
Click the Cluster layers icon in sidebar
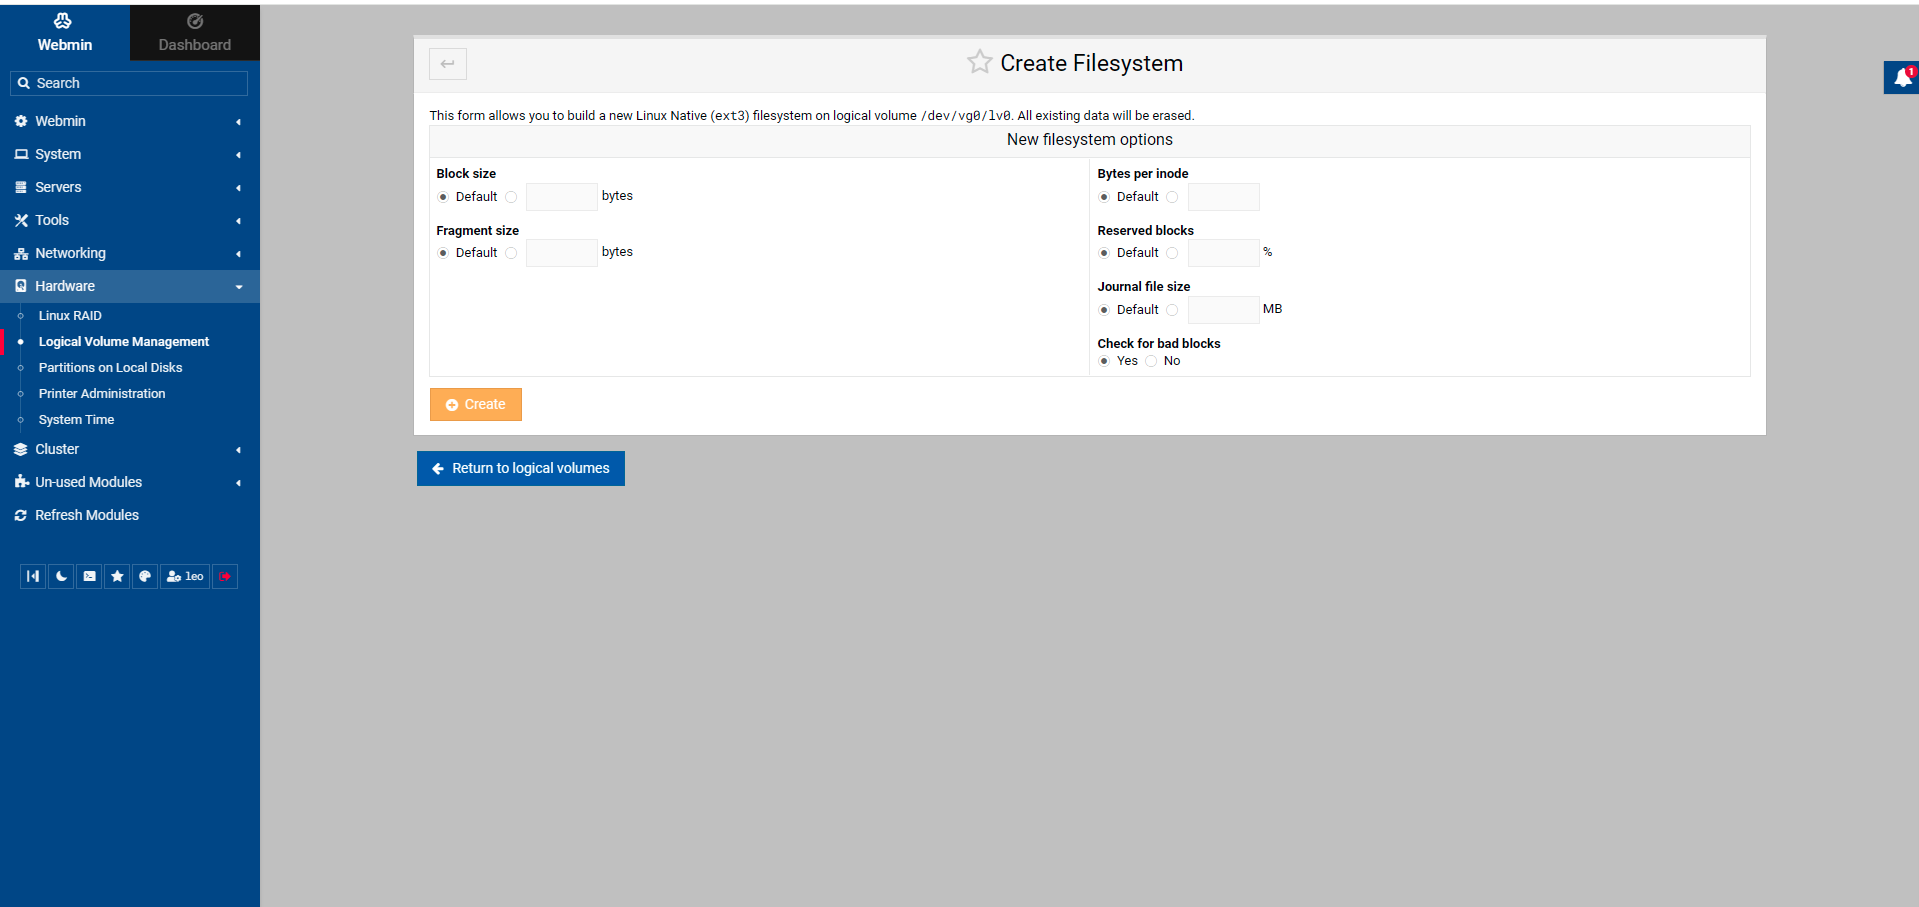pyautogui.click(x=21, y=449)
